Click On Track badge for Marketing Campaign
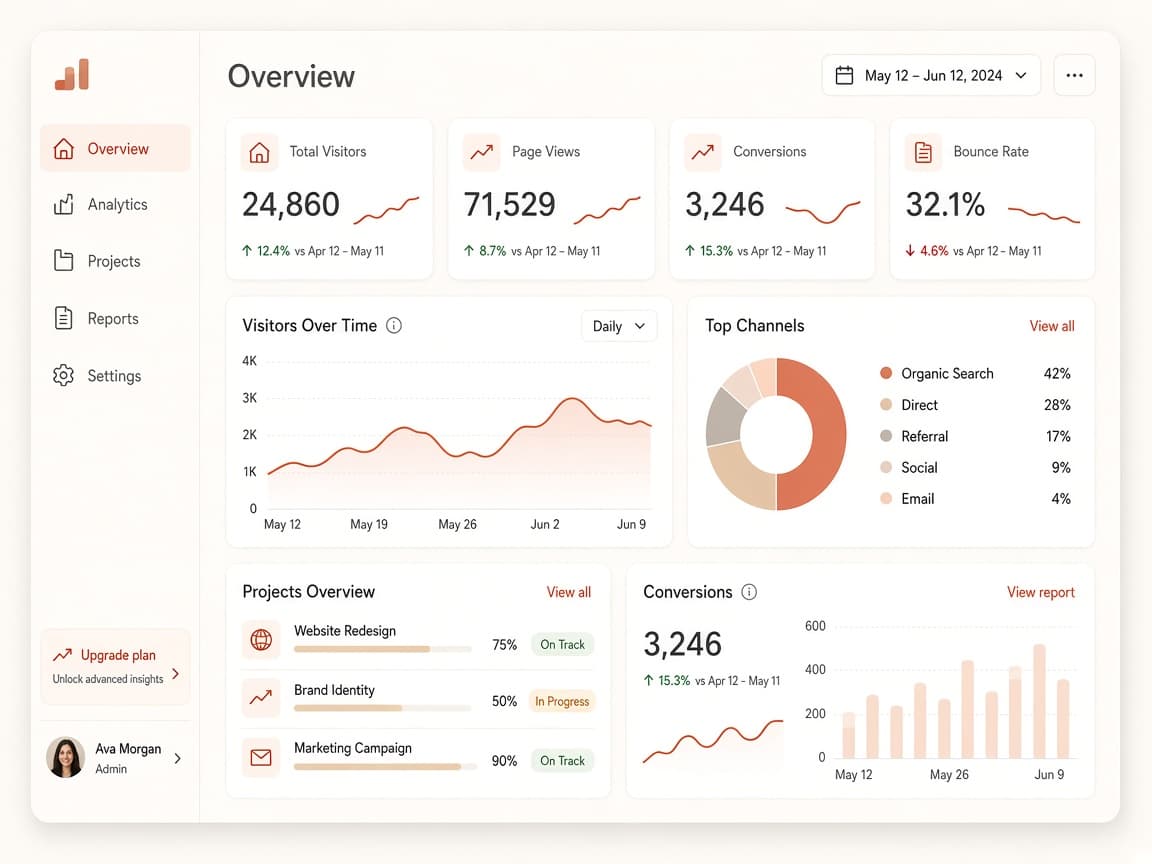Image resolution: width=1152 pixels, height=864 pixels. 563,760
